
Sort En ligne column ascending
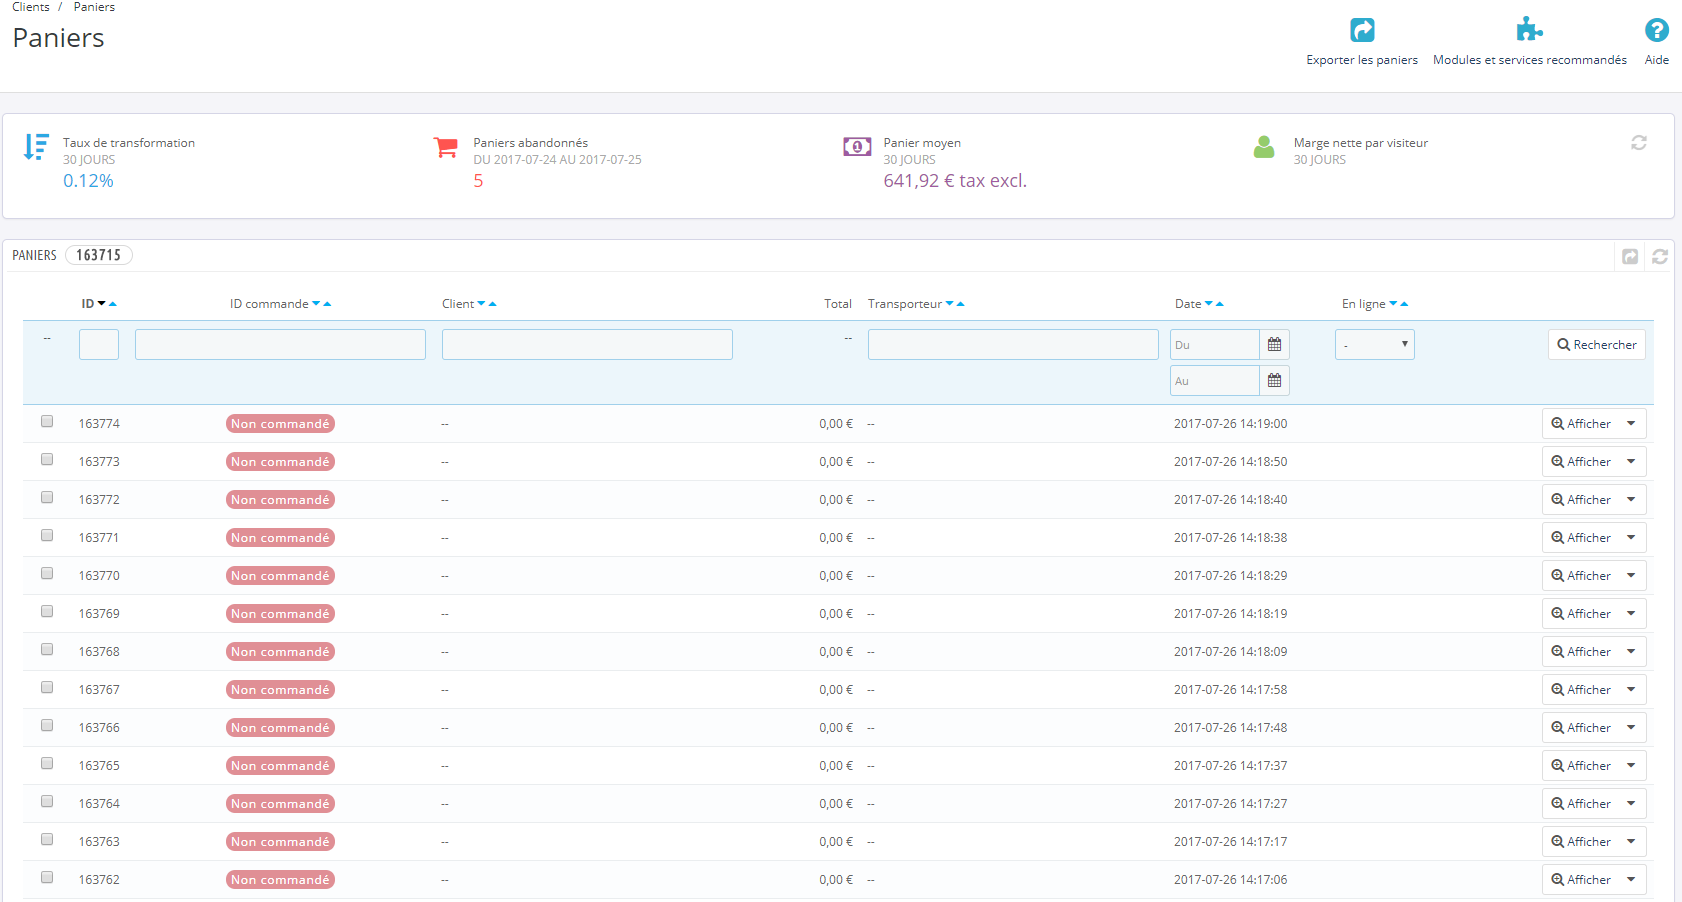[1404, 304]
